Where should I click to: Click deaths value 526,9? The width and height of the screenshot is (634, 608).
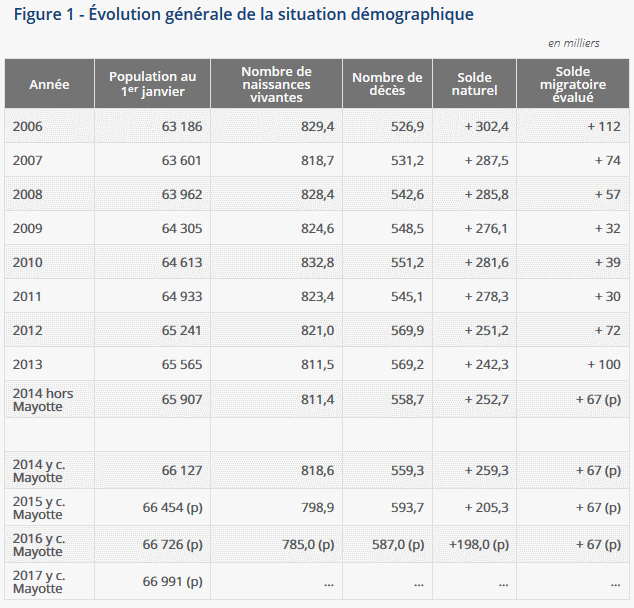[x=408, y=127]
